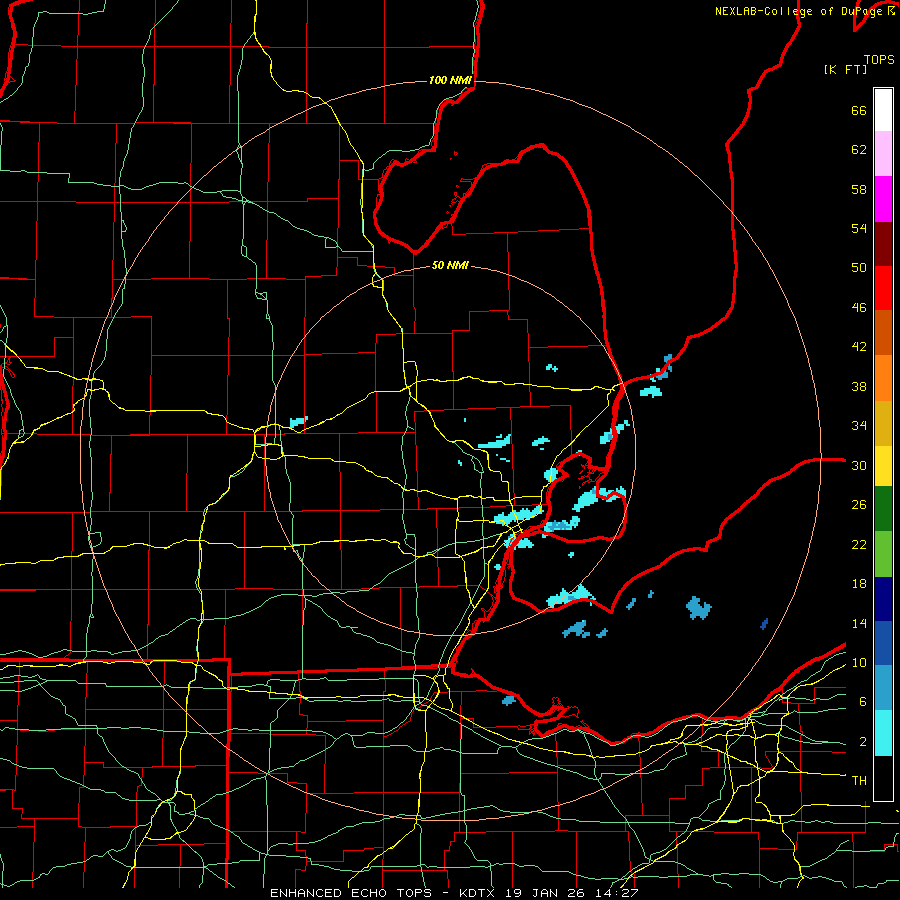Screen dimensions: 900x900
Task: Click the legend value '30'
Action: [859, 465]
